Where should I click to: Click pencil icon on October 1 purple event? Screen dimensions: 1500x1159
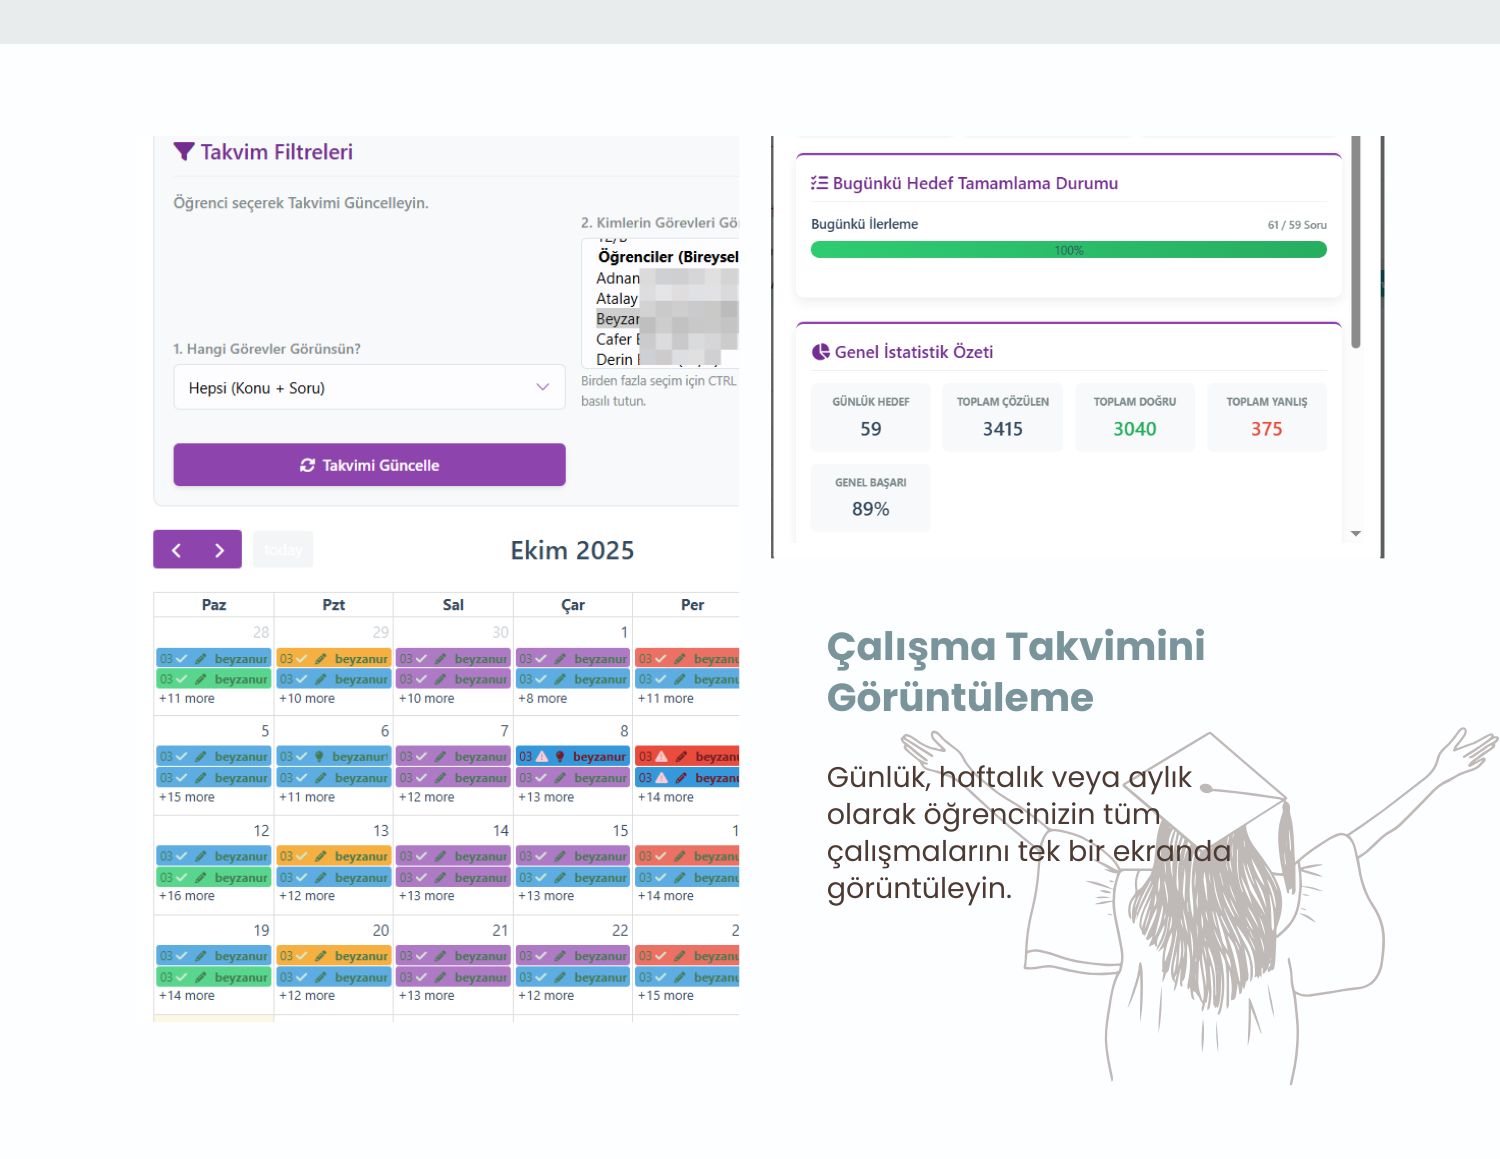(x=560, y=659)
